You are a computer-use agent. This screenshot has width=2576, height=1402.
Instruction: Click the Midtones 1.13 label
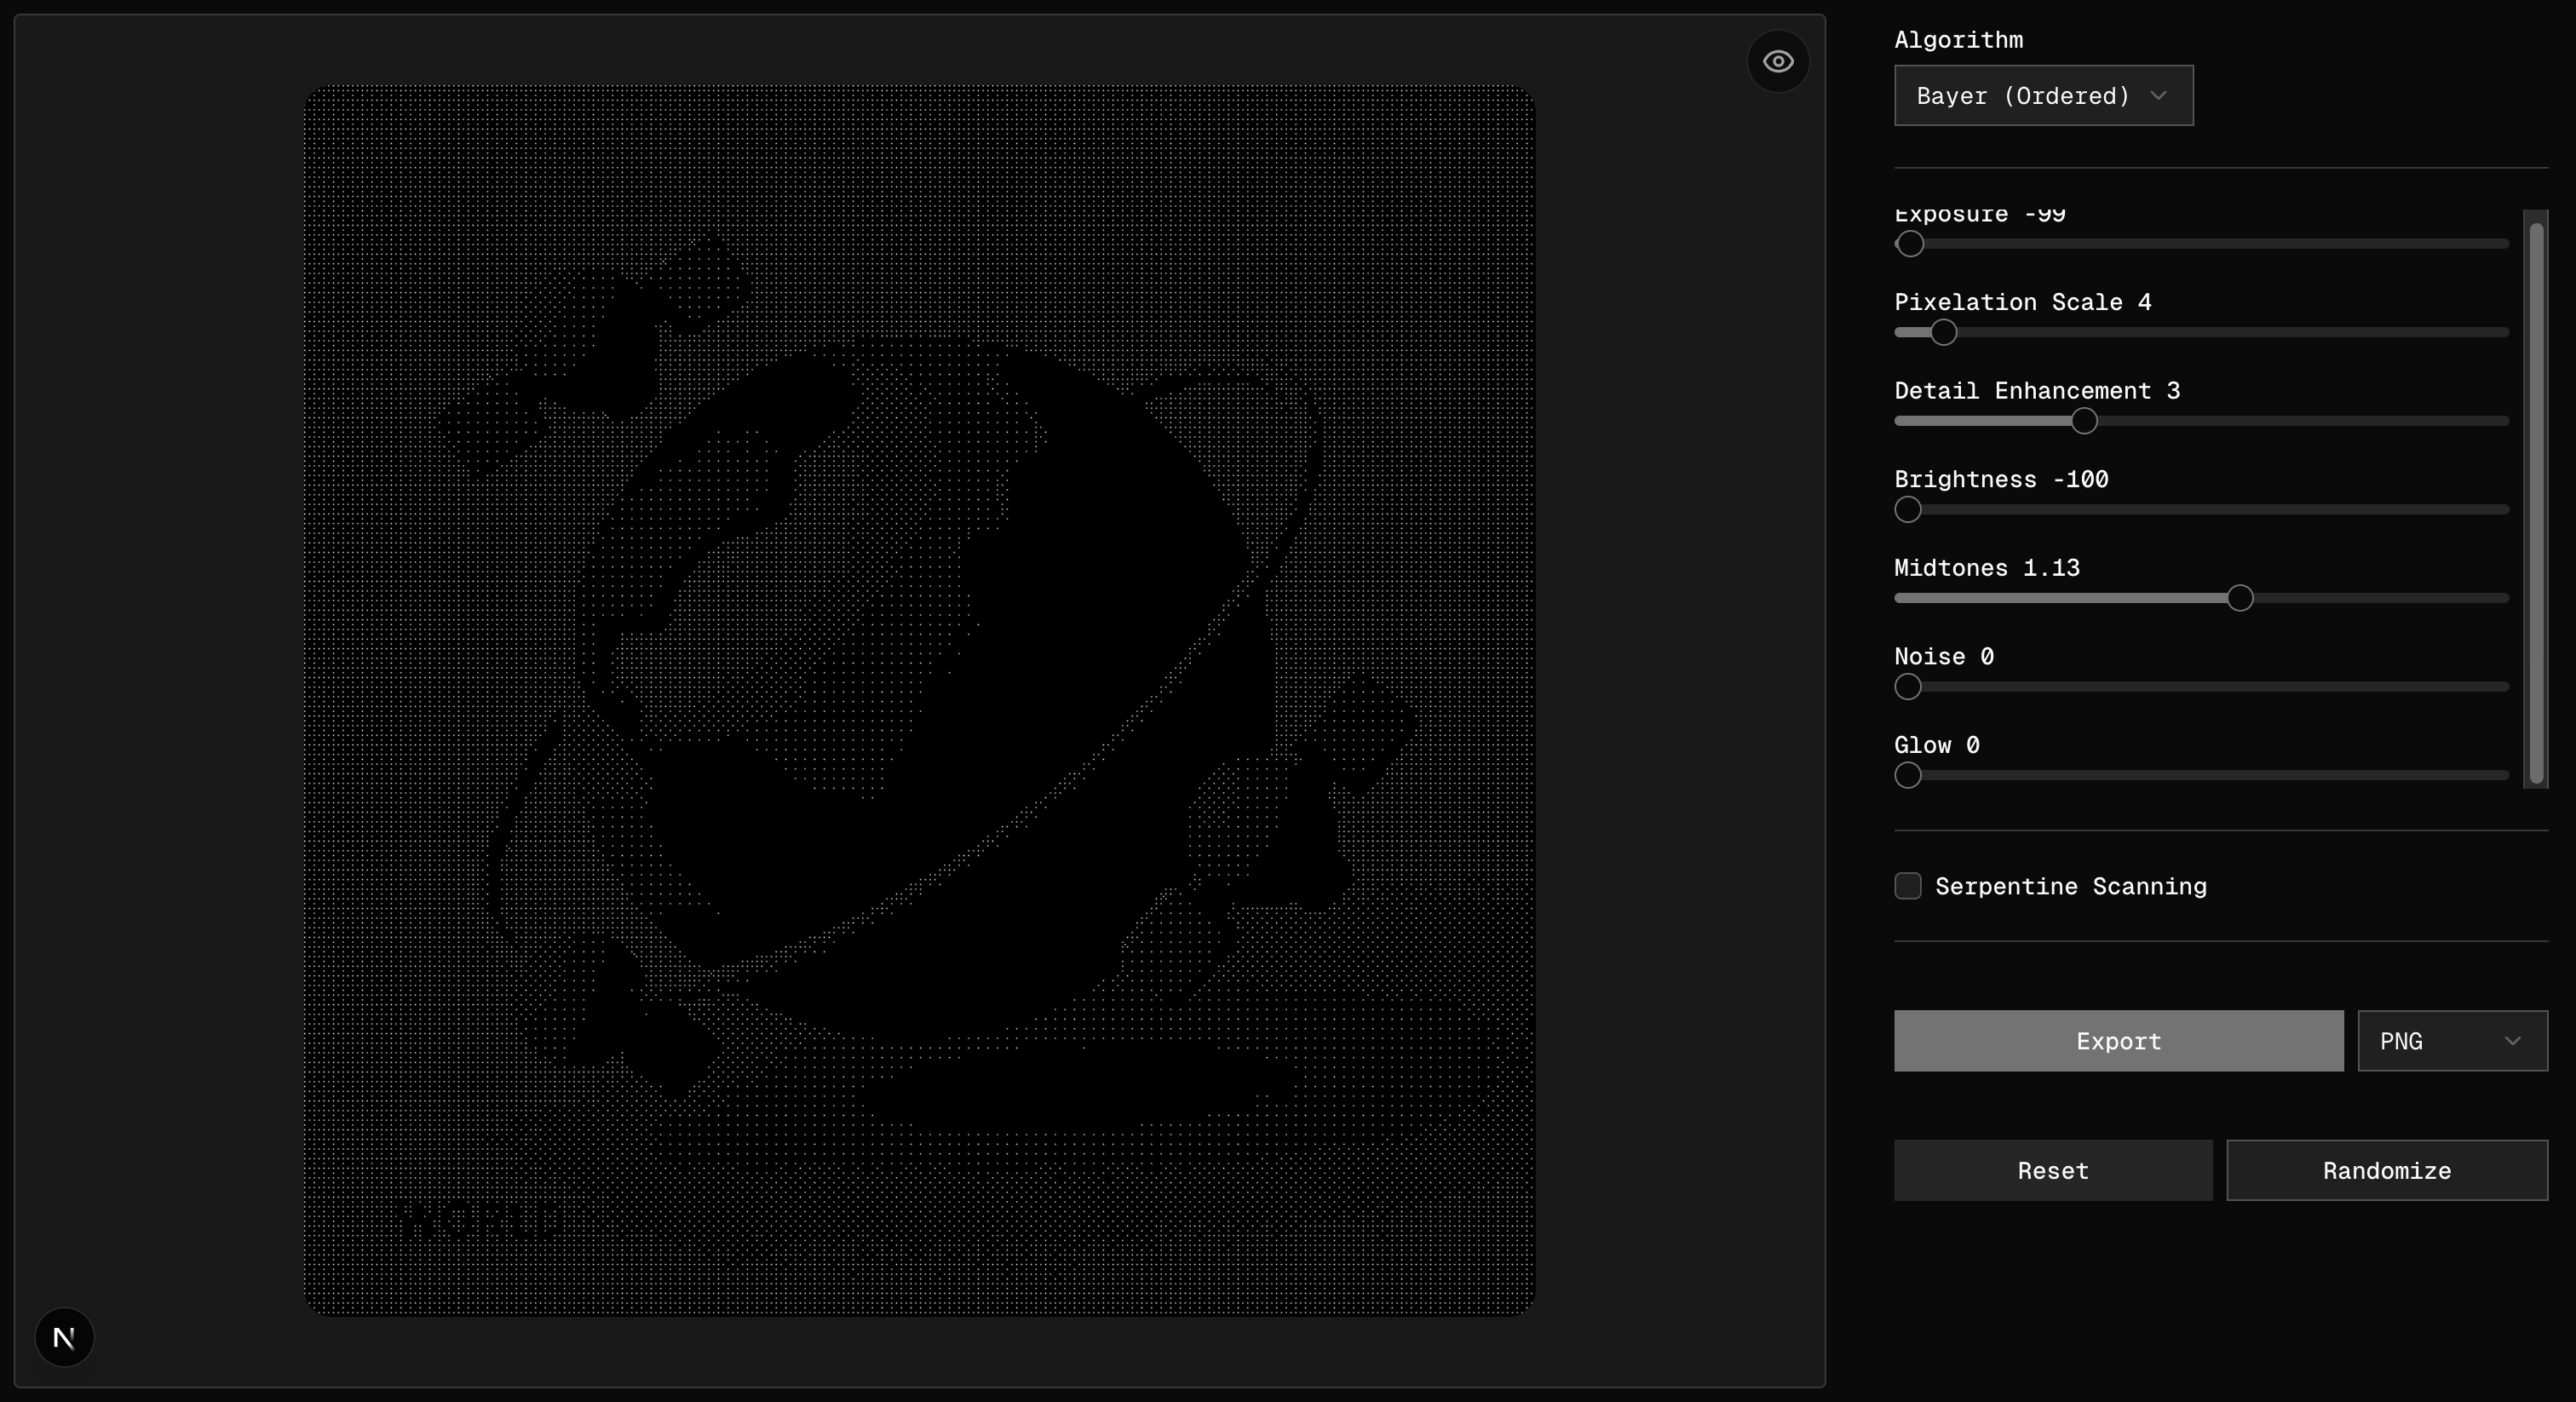click(1986, 568)
